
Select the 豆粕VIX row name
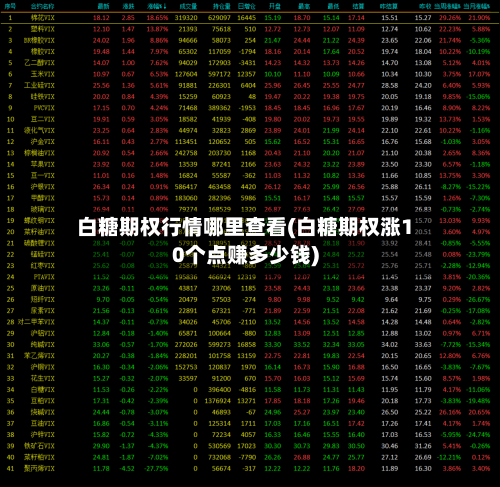pos(43,401)
